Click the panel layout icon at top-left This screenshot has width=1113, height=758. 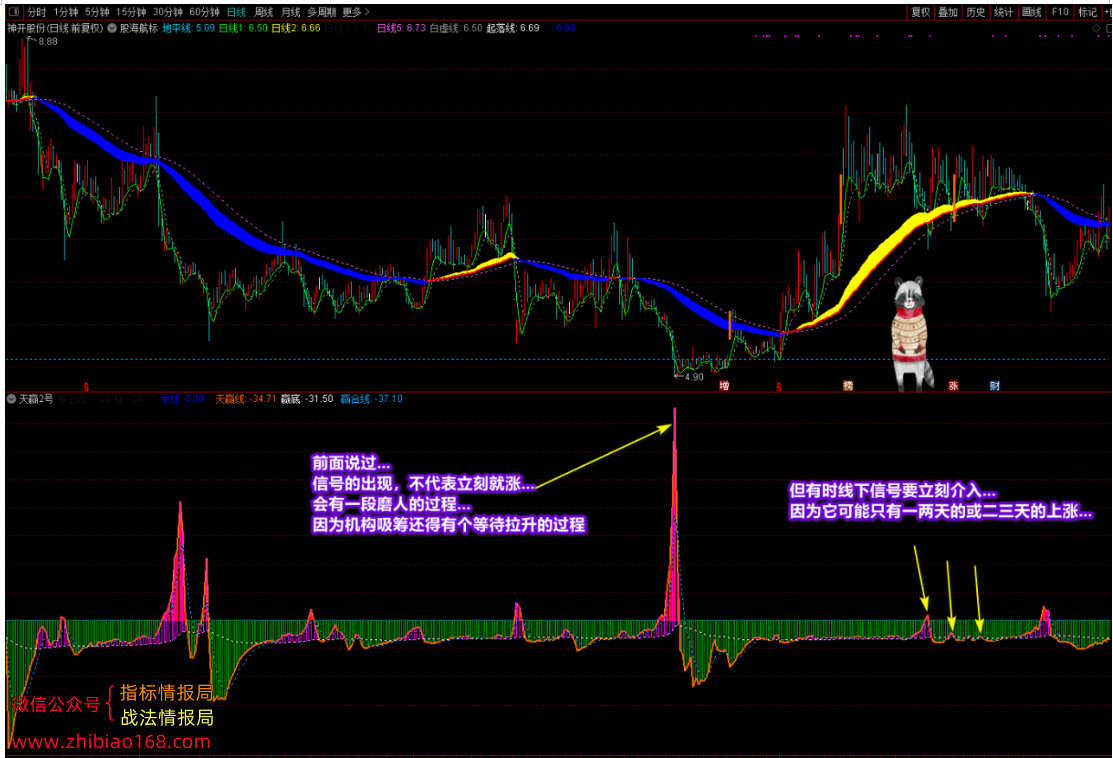(13, 12)
